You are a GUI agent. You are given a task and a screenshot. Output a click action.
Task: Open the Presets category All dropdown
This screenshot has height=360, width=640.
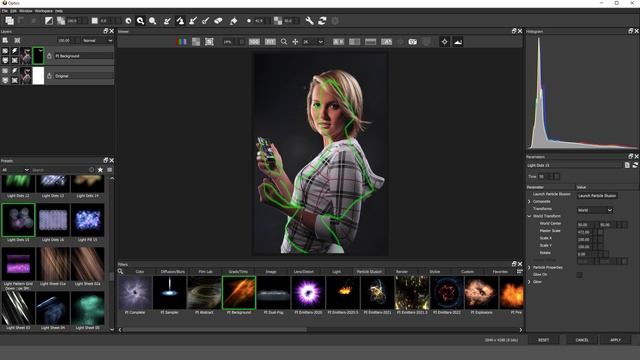[16, 170]
